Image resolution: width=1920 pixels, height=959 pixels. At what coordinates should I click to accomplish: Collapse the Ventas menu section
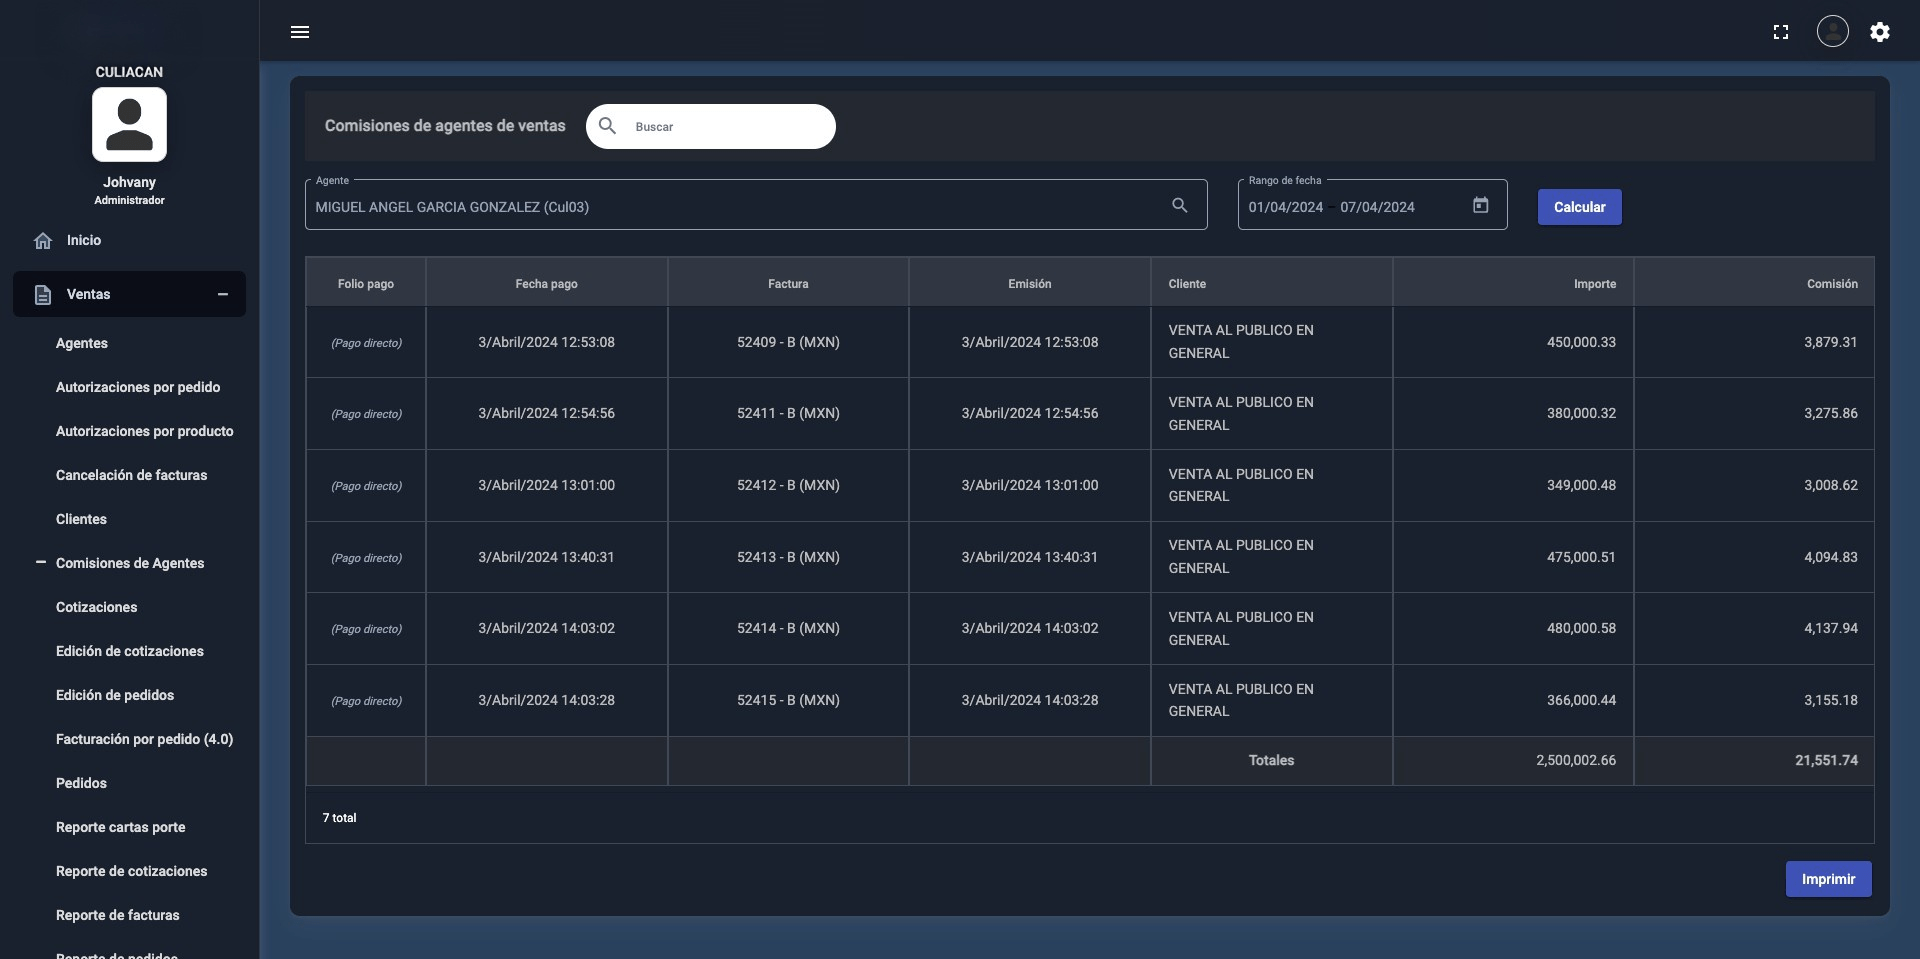pos(223,294)
